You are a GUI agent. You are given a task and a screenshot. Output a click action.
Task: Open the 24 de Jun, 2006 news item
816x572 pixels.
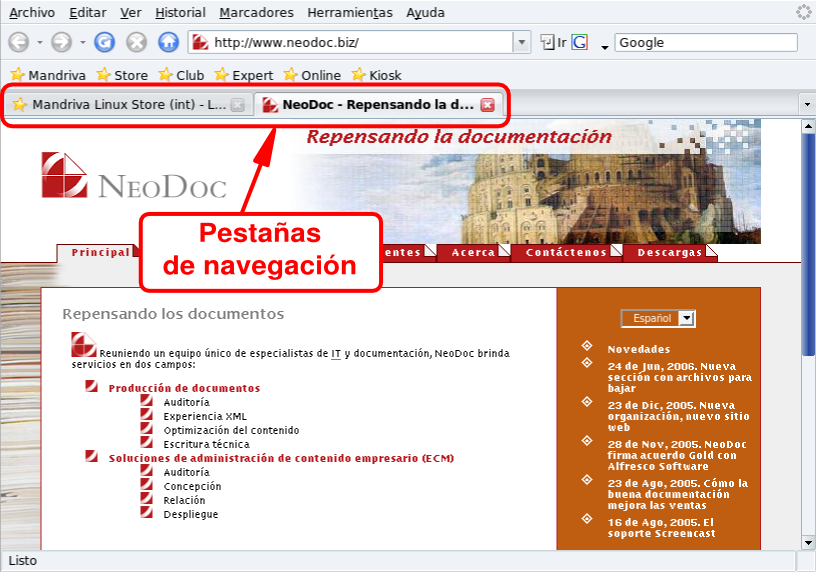click(679, 377)
